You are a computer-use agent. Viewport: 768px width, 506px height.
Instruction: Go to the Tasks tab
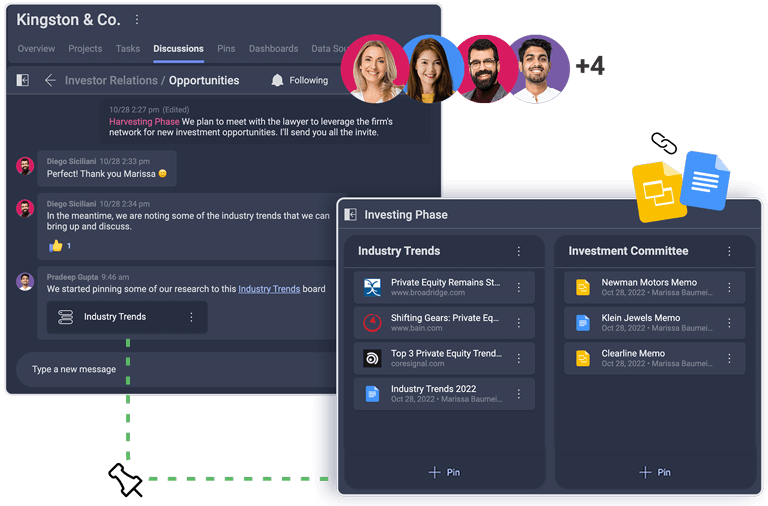[128, 48]
